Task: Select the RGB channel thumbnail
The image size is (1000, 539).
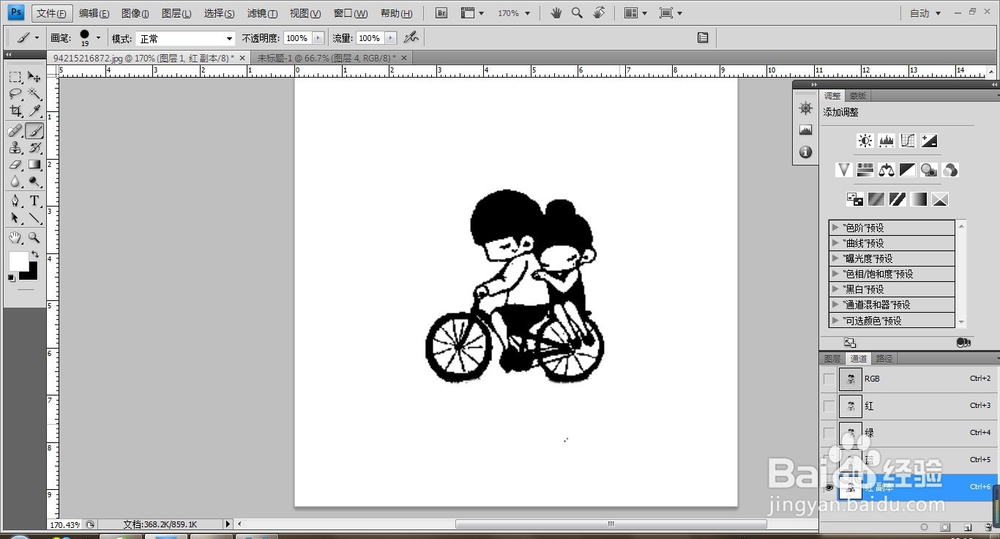Action: [x=851, y=379]
